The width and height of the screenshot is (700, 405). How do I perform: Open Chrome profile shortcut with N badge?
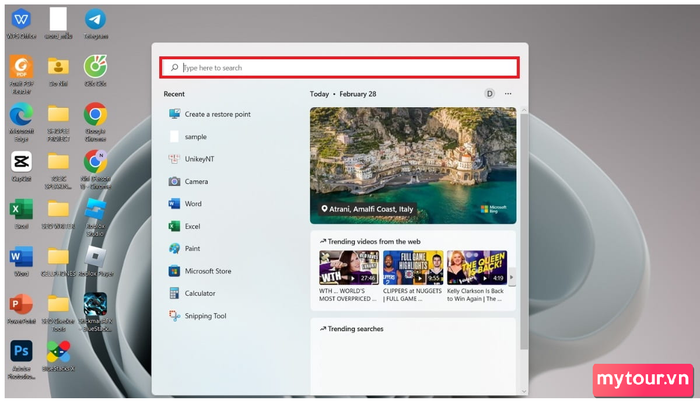(95, 162)
